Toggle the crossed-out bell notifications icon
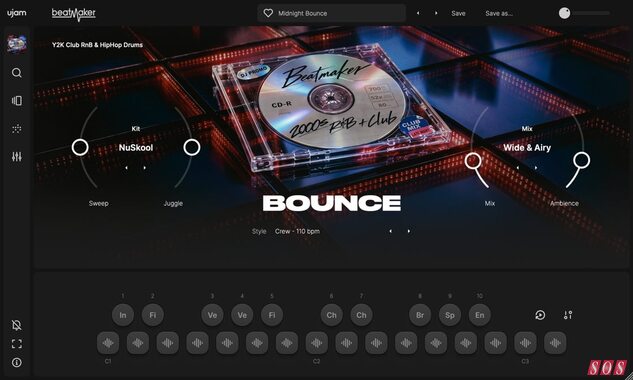 17,325
